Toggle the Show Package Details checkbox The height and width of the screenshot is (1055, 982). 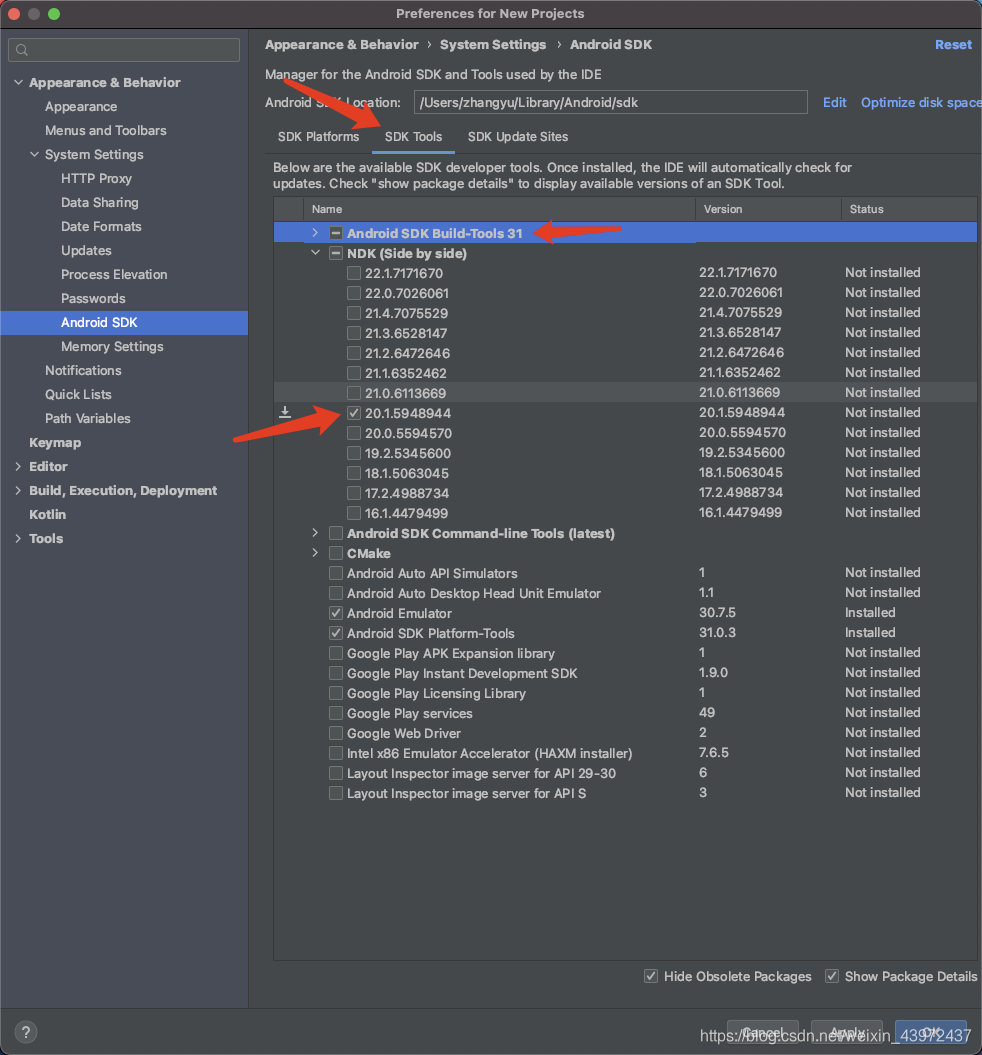pyautogui.click(x=832, y=976)
